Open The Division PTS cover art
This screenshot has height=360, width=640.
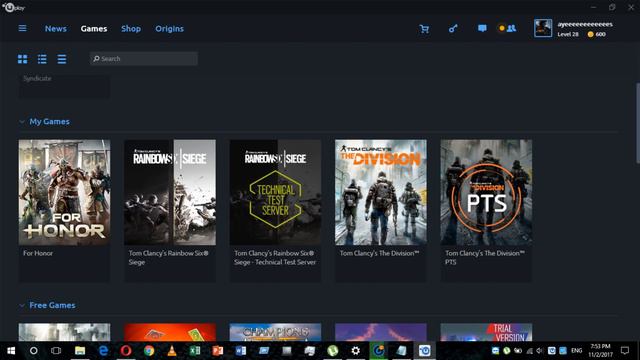point(486,192)
